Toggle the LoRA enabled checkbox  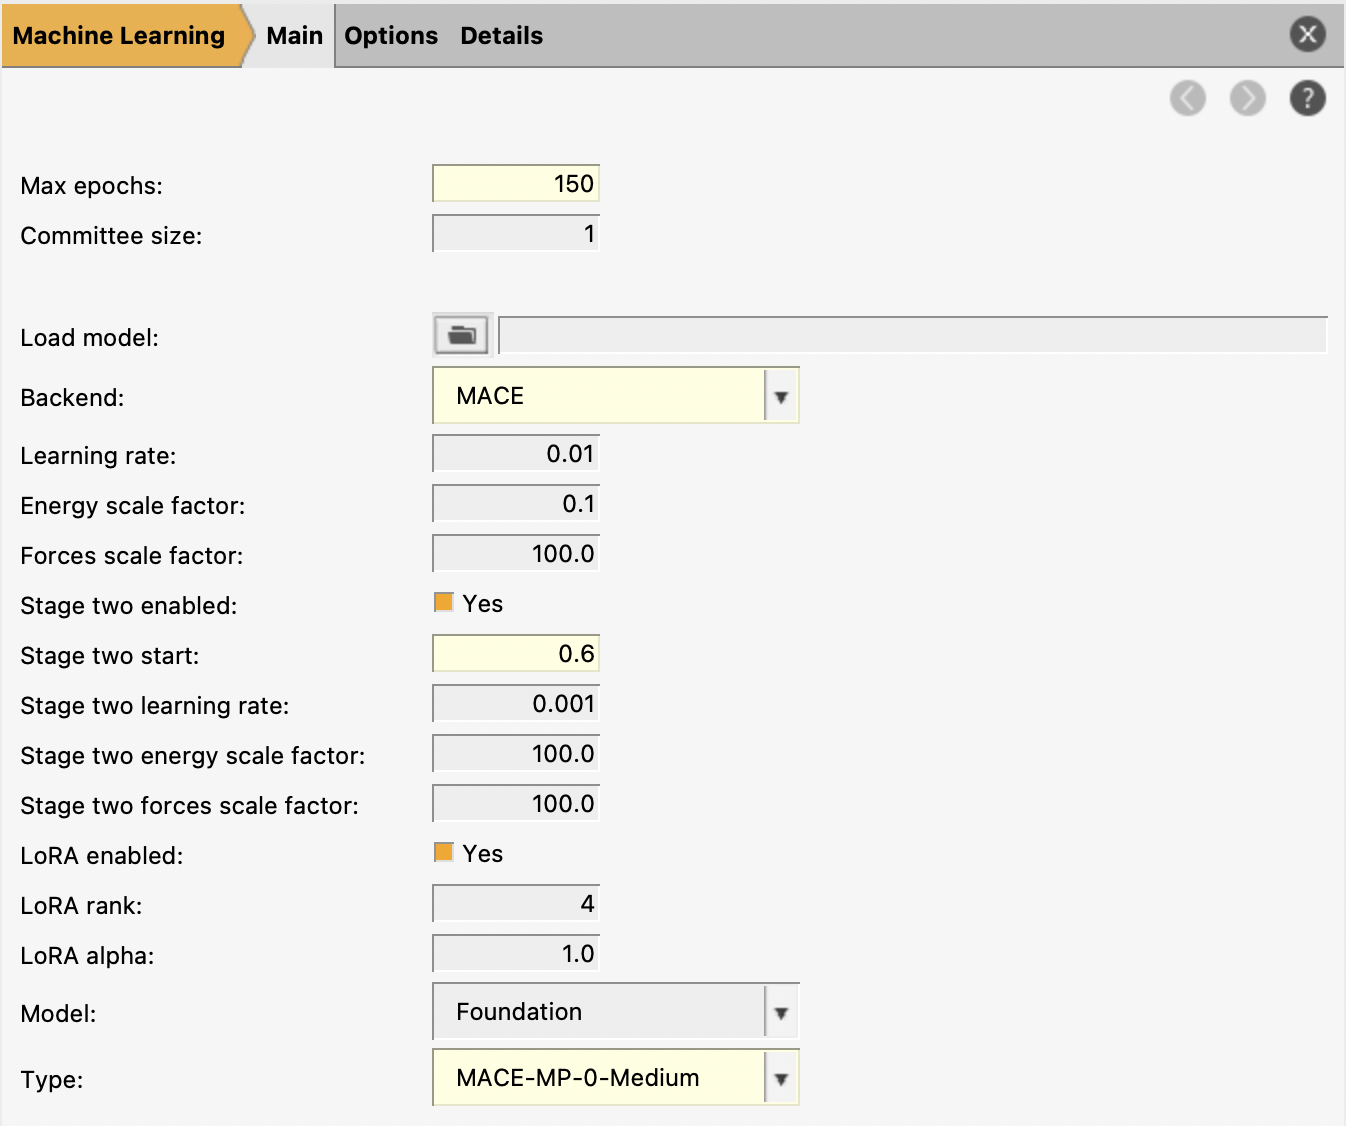[444, 852]
